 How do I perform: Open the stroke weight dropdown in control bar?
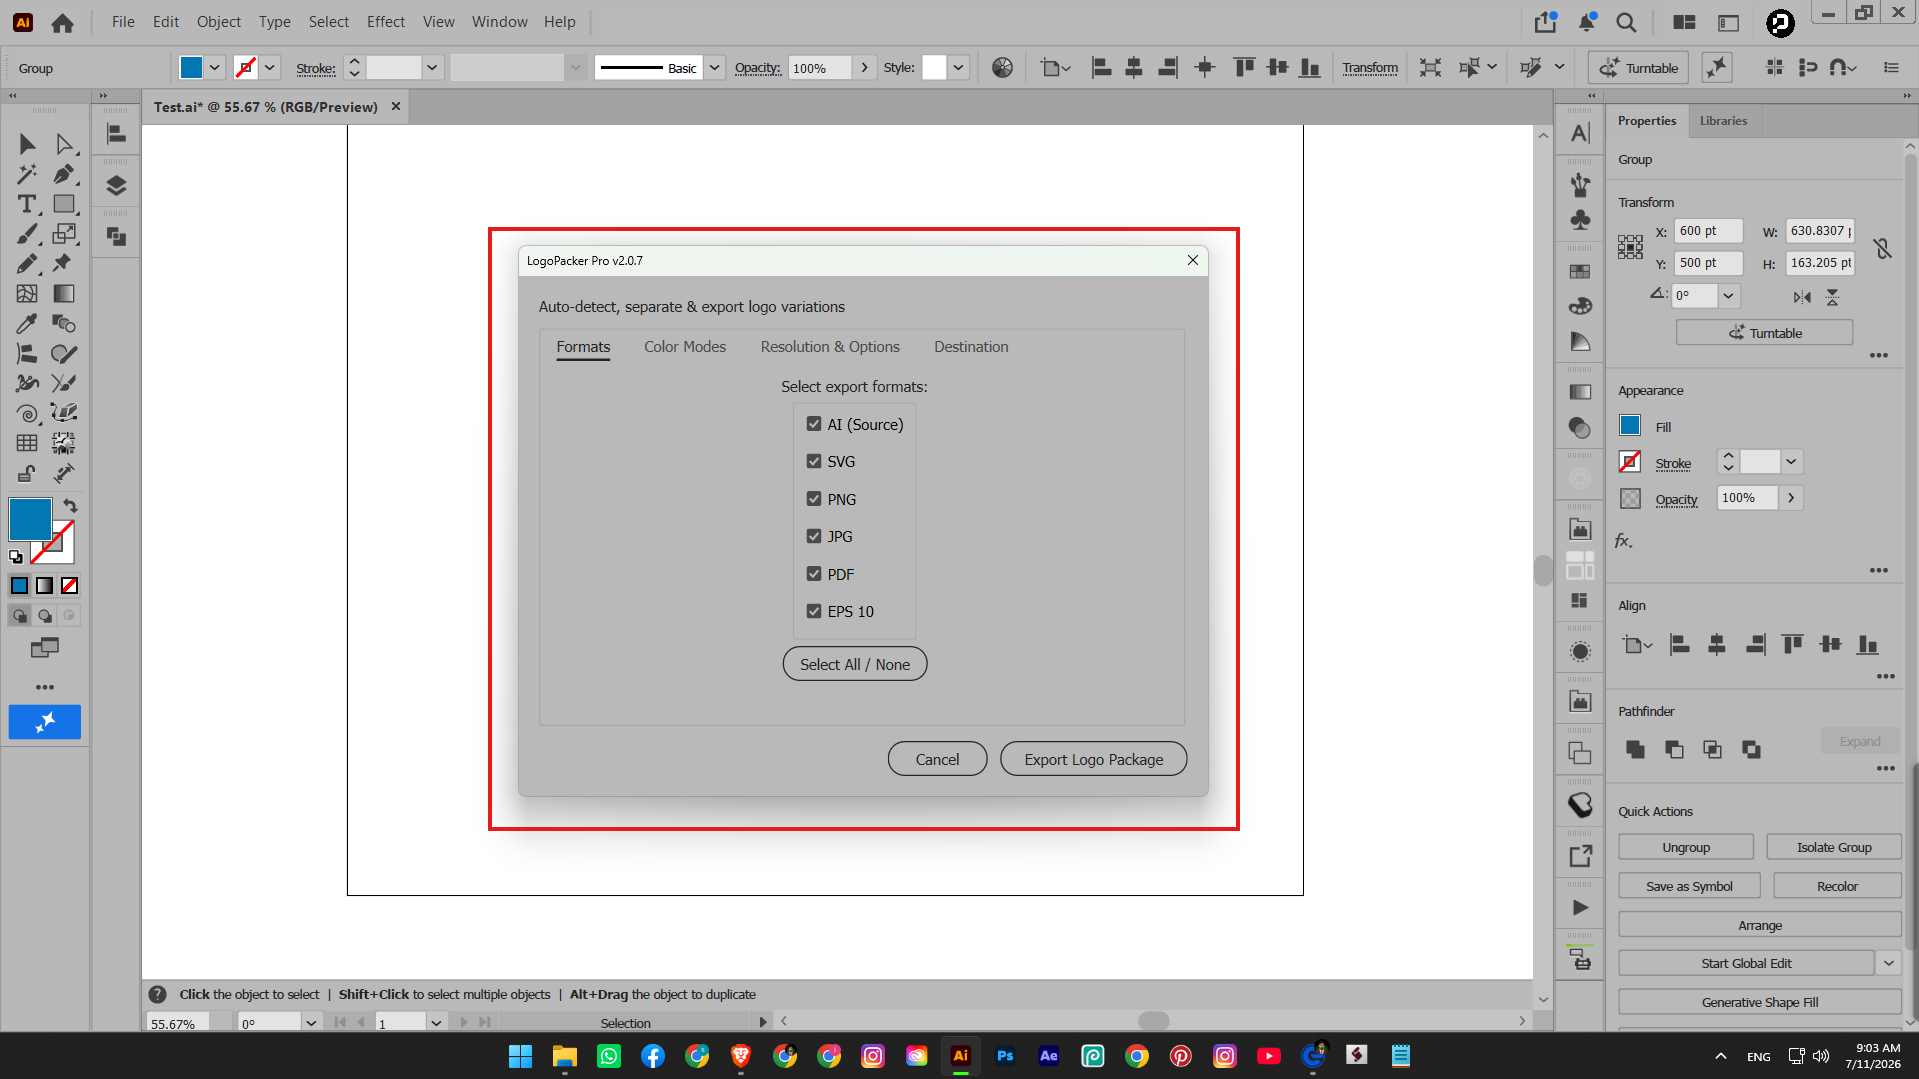pos(432,67)
